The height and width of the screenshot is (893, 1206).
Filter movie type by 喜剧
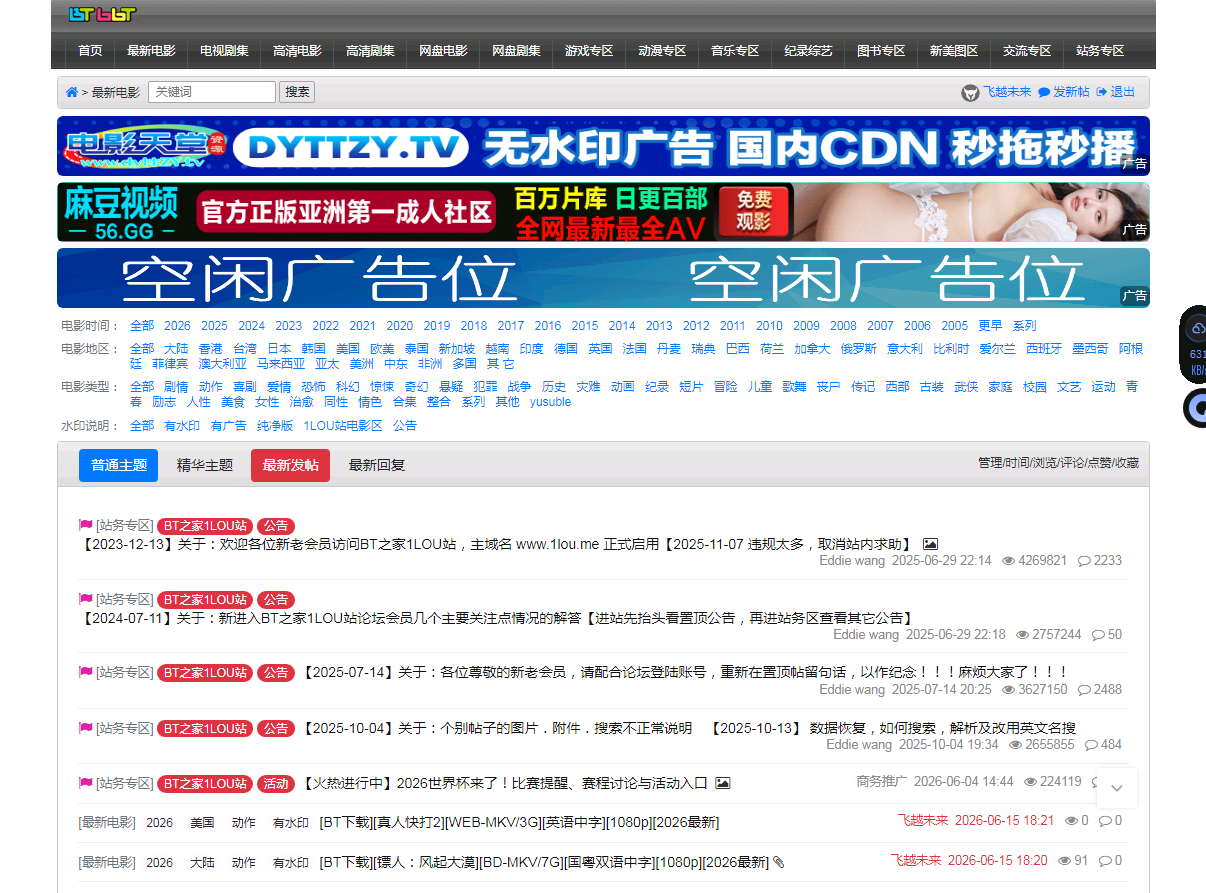click(x=245, y=387)
